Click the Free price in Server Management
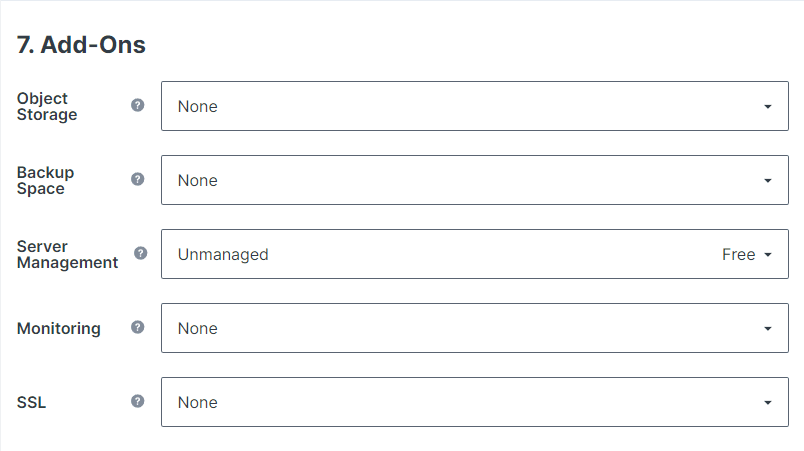Screen dimensions: 804x451 tap(738, 254)
